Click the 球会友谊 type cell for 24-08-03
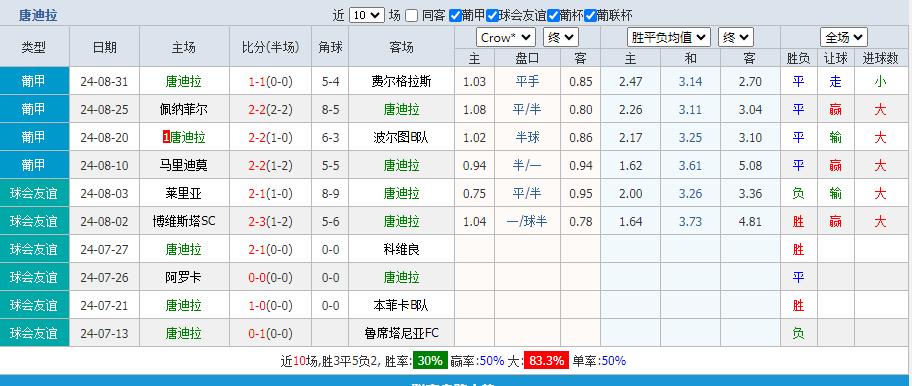The height and width of the screenshot is (386, 912). [x=34, y=193]
